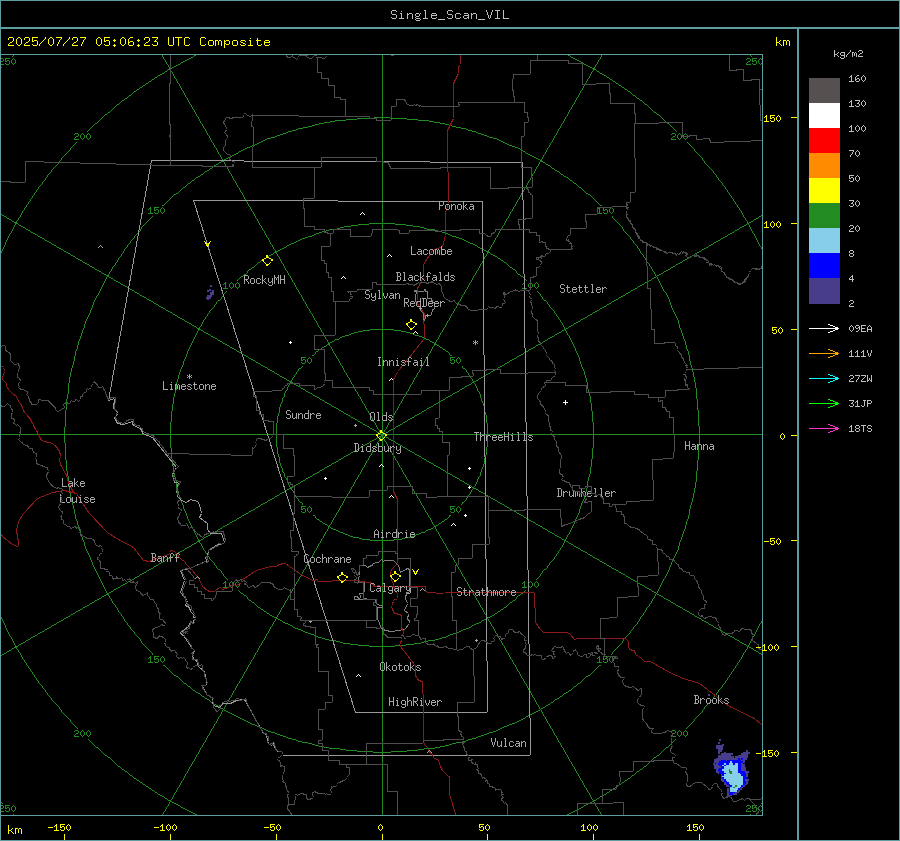Click the HighRiver city label
This screenshot has height=841, width=900.
click(x=415, y=702)
